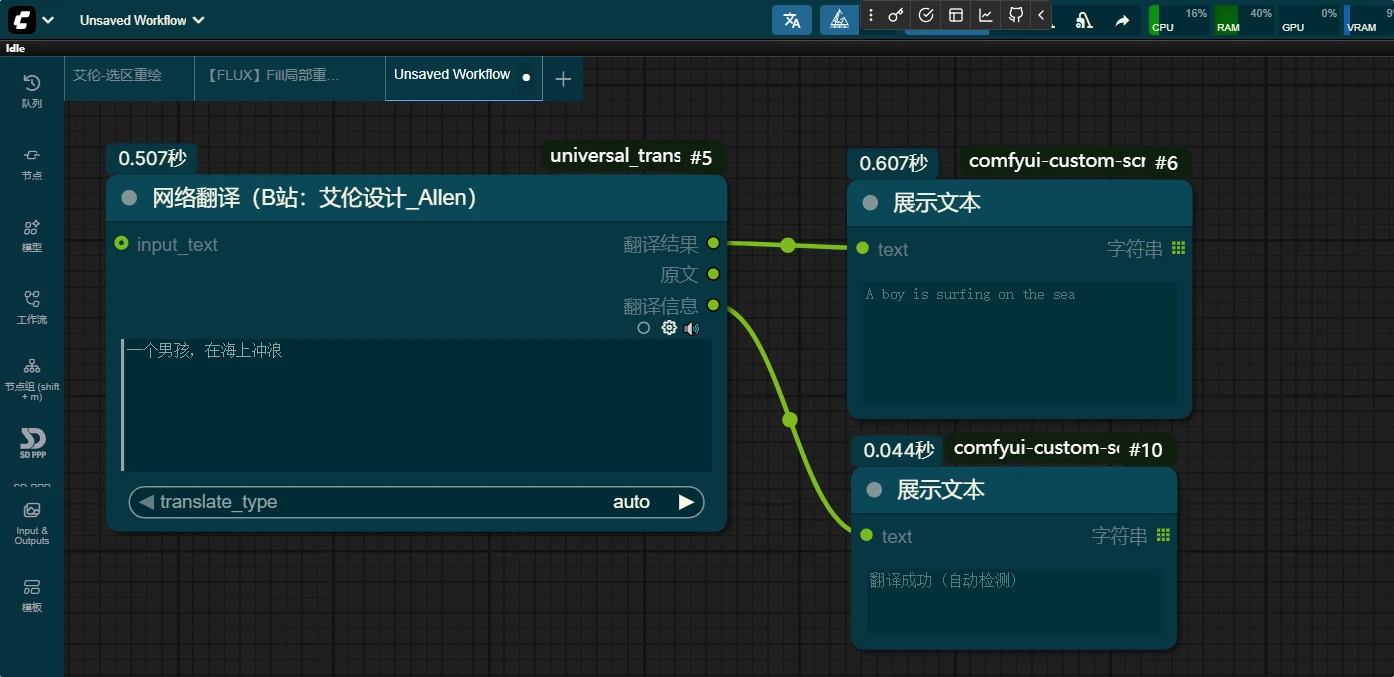
Task: Click right arrow on translate_type selector
Action: [x=686, y=502]
